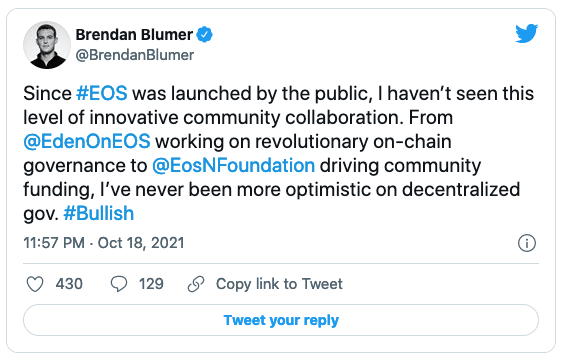
Task: Open the @EdenOnEOS mention
Action: (87, 141)
